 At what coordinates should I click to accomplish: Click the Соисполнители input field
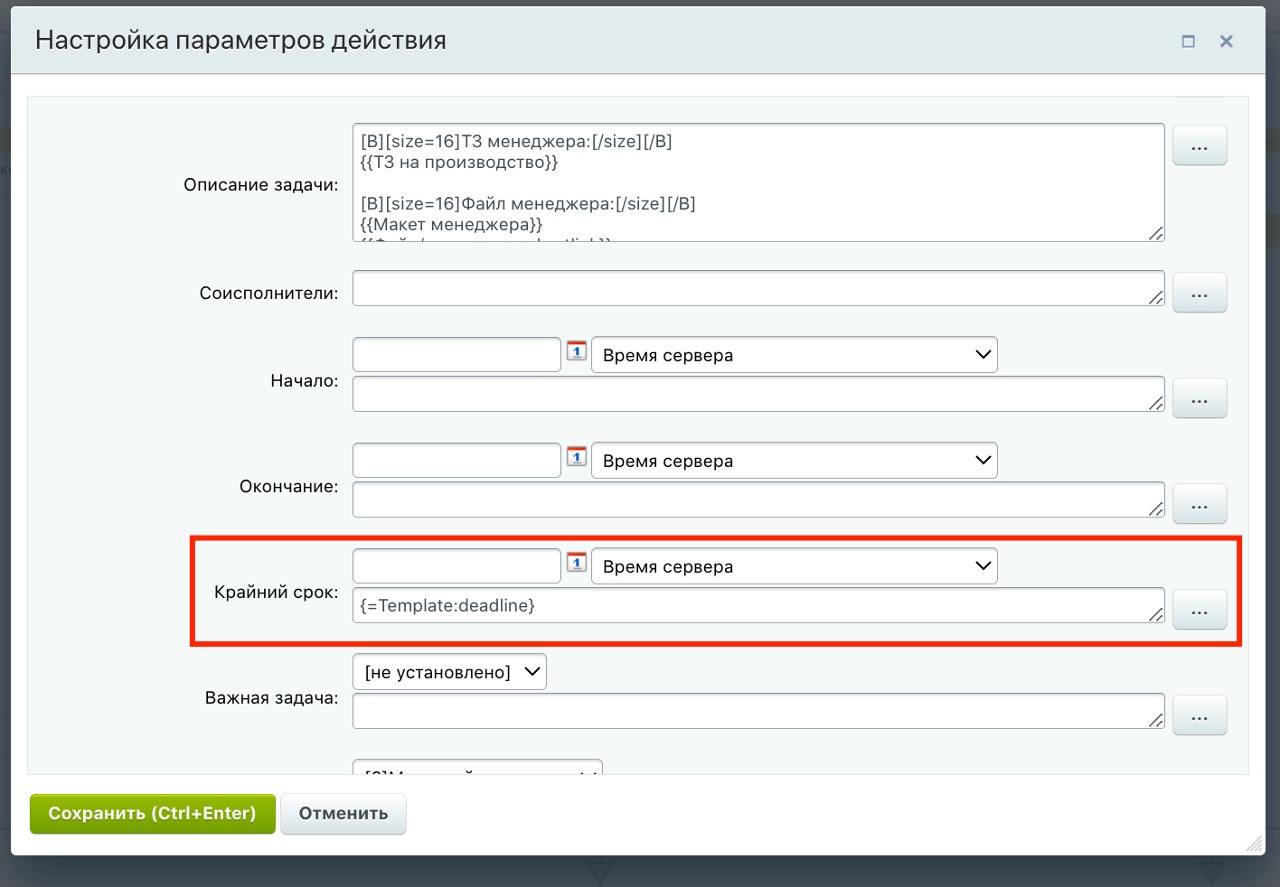(x=757, y=289)
